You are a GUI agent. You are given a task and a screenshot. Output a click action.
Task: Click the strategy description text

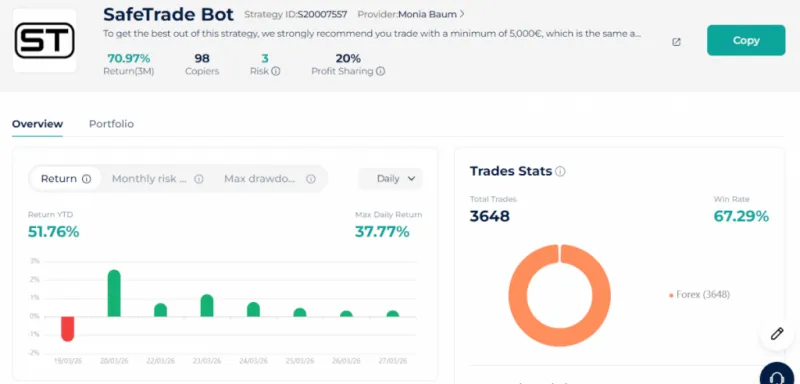point(372,34)
